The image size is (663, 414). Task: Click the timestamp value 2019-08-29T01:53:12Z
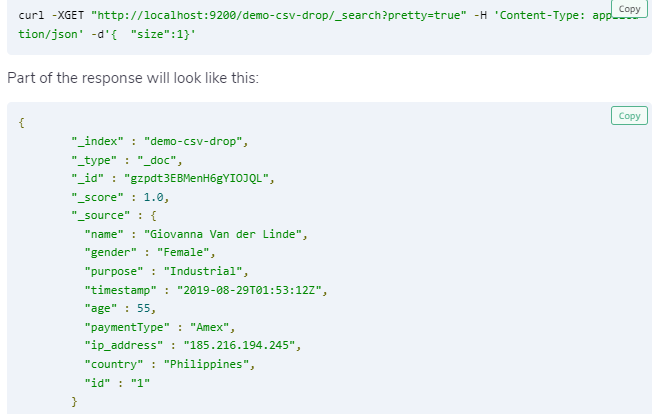(249, 290)
